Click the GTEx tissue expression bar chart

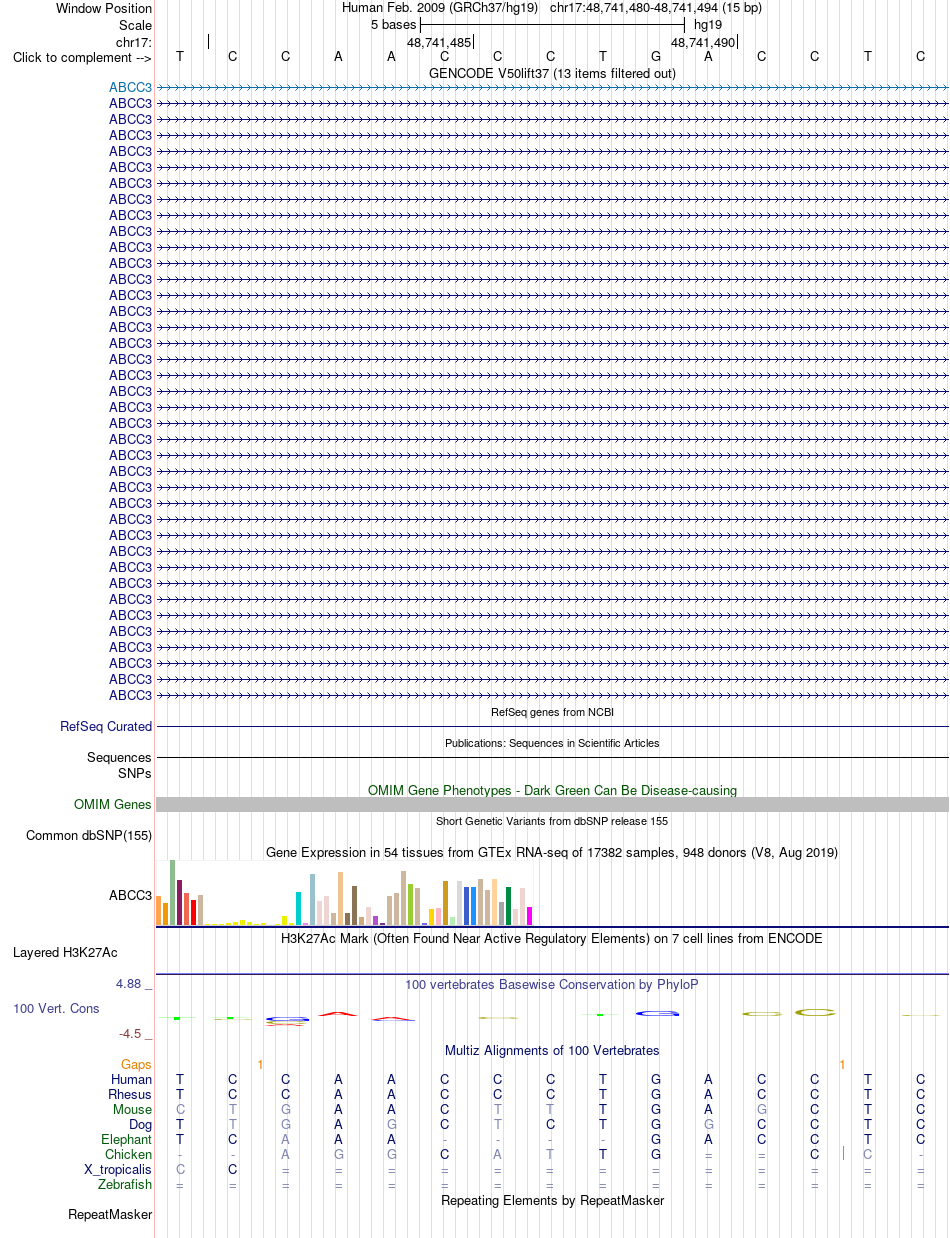[x=345, y=893]
